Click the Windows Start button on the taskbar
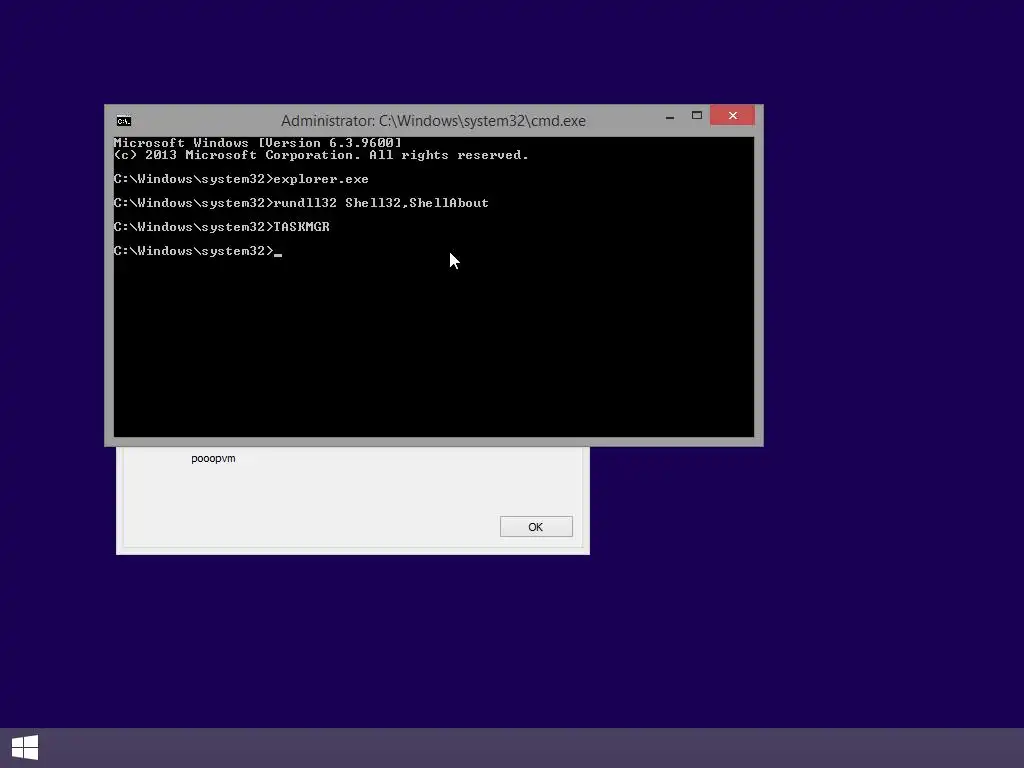1024x768 pixels. tap(25, 748)
